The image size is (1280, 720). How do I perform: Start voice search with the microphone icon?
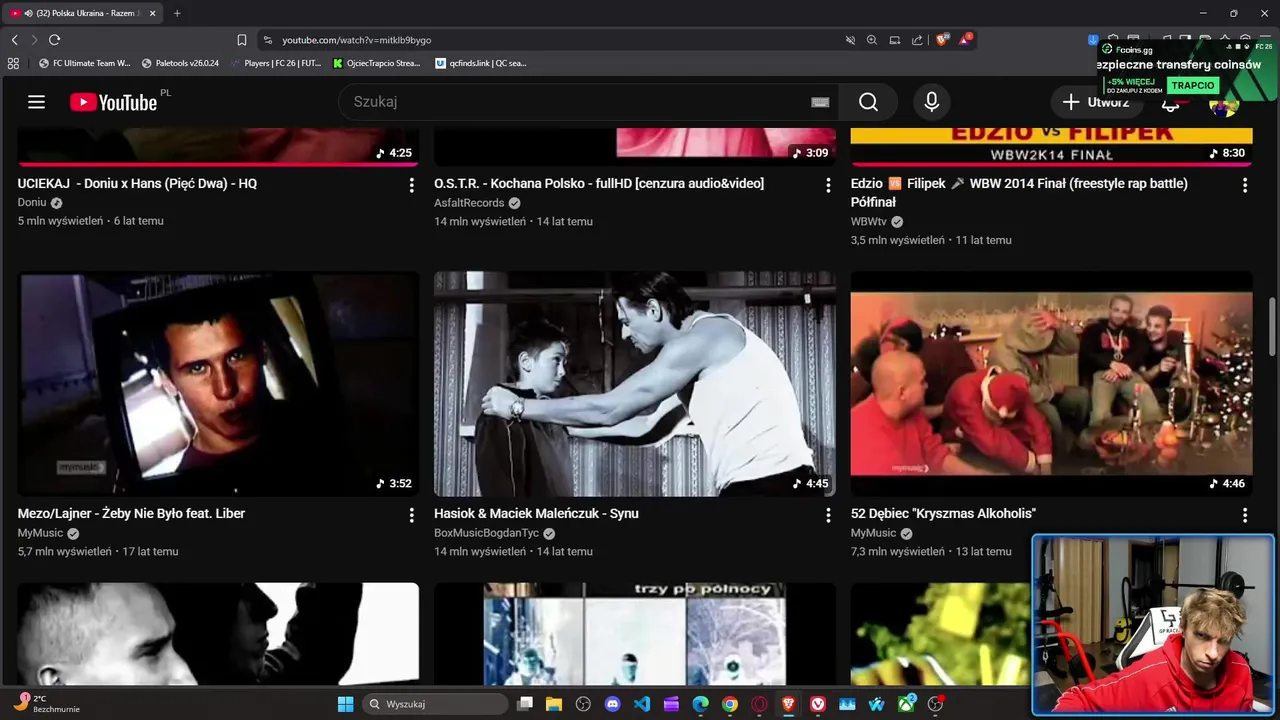tap(931, 102)
